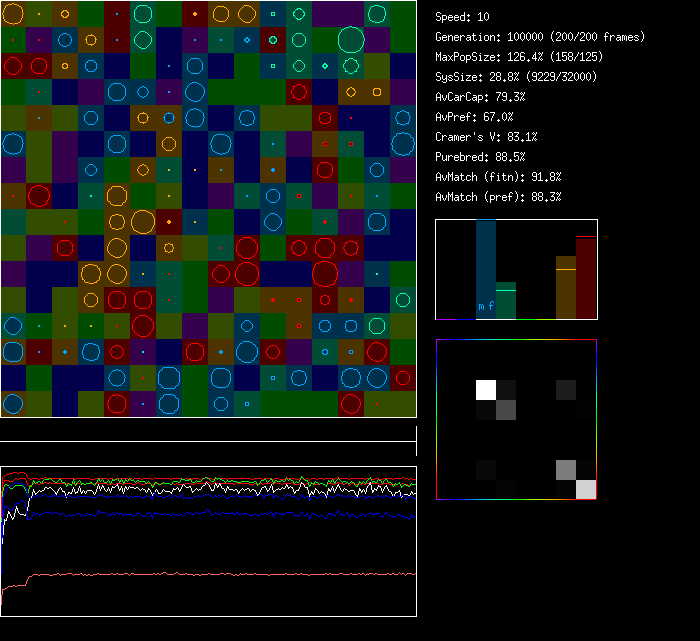Click the empty strip between grid and graph
This screenshot has width=700, height=641.
pos(208,430)
